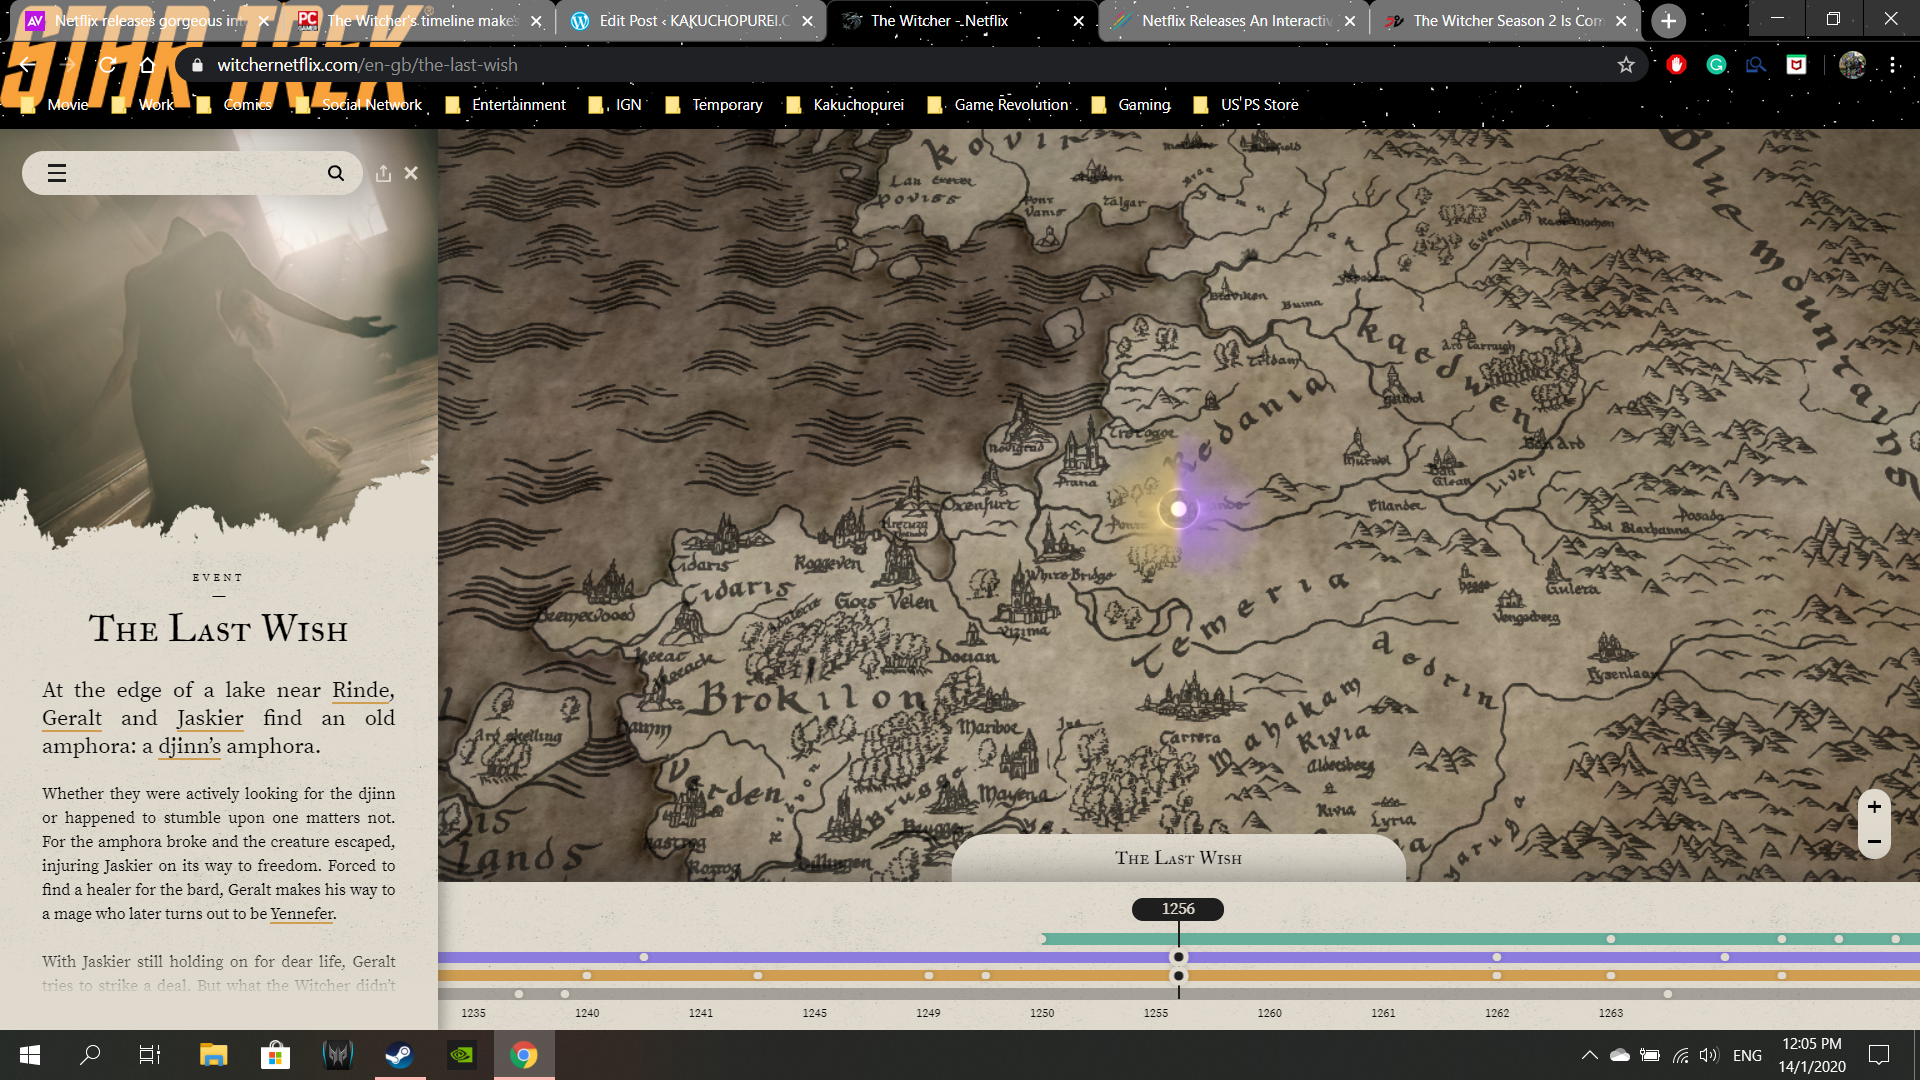The image size is (1920, 1080).
Task: Select the 1256 year marker on the timeline
Action: tap(1178, 909)
